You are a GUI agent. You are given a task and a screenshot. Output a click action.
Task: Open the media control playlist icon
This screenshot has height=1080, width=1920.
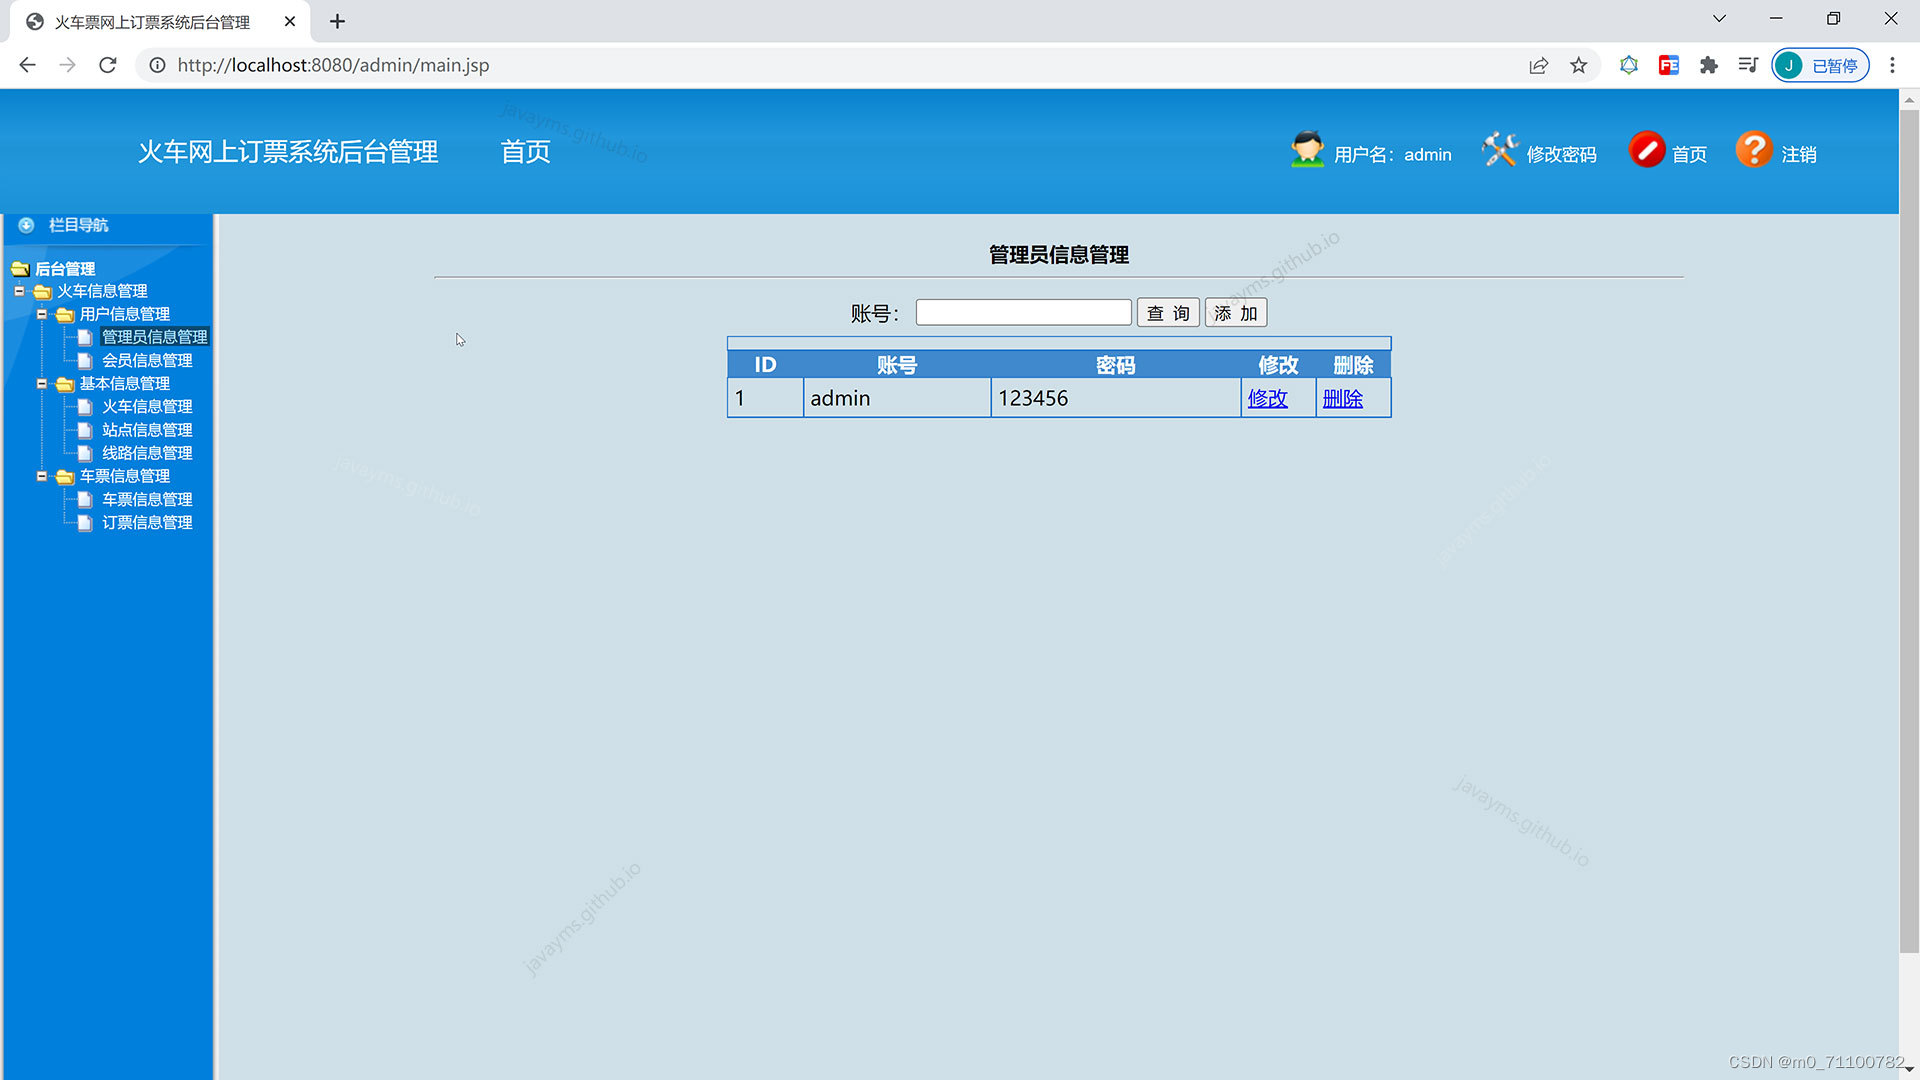coord(1748,65)
